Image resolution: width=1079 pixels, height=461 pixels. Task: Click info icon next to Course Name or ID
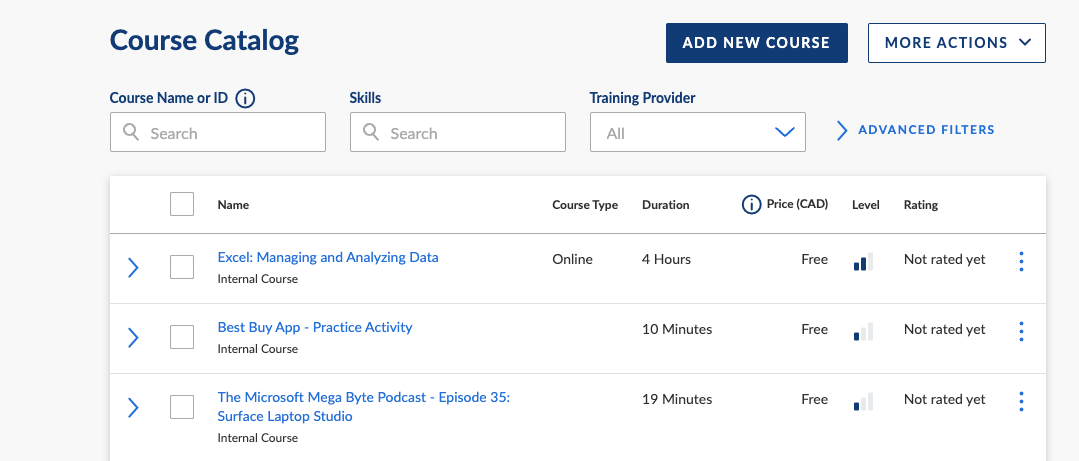[x=245, y=98]
